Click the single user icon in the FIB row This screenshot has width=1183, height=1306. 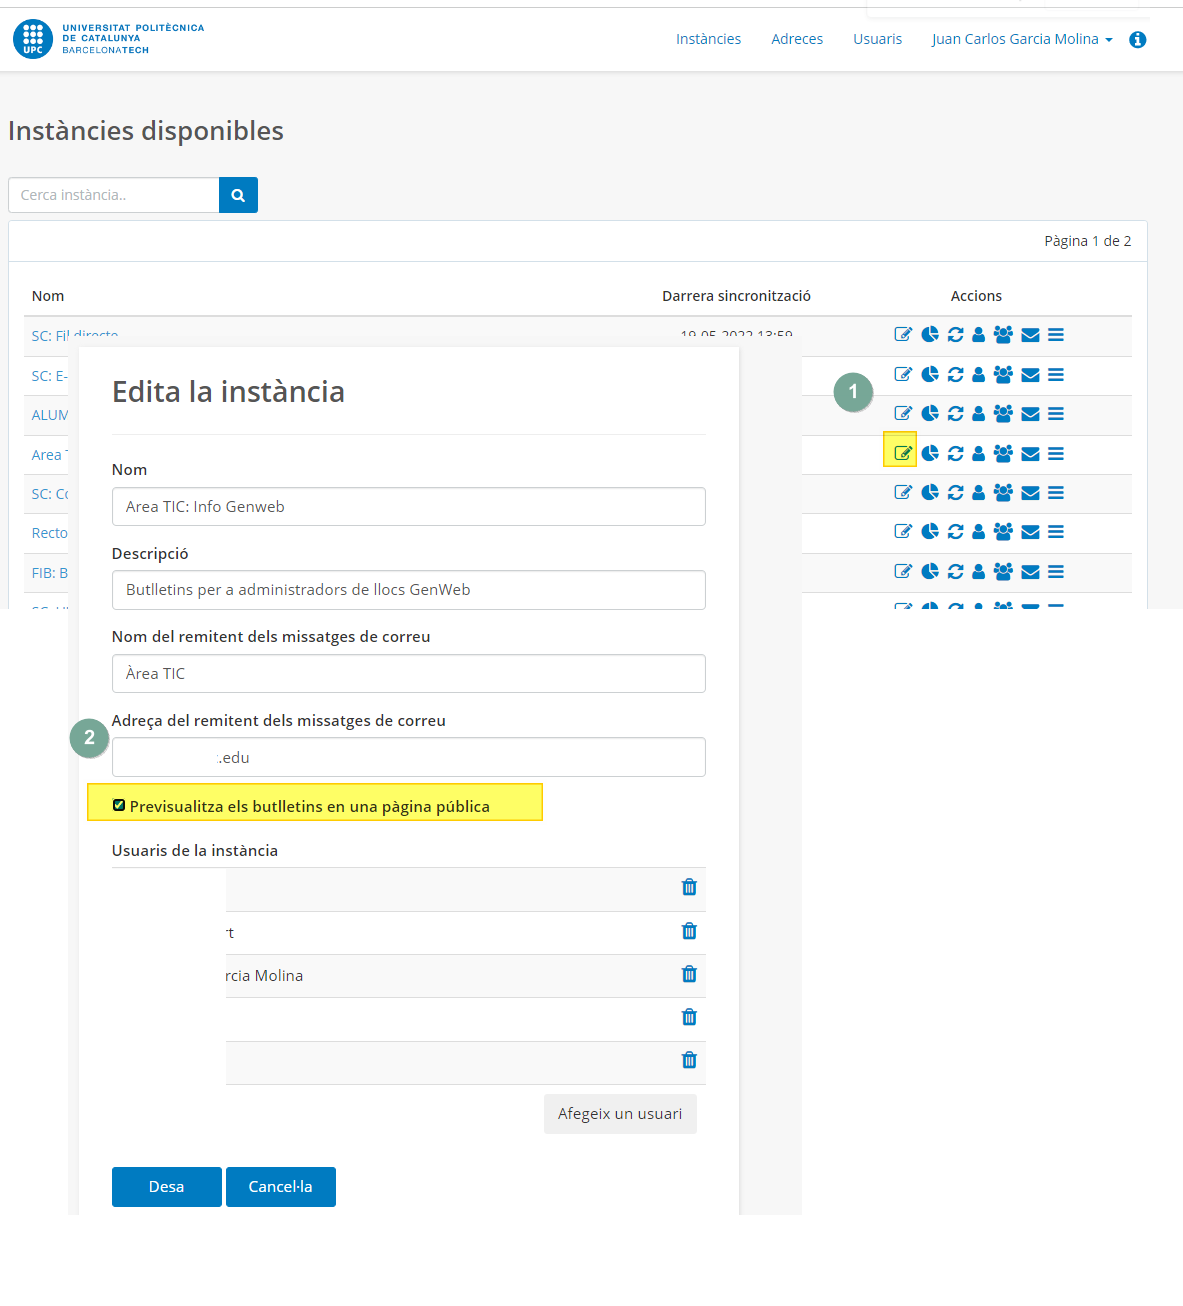tap(979, 572)
